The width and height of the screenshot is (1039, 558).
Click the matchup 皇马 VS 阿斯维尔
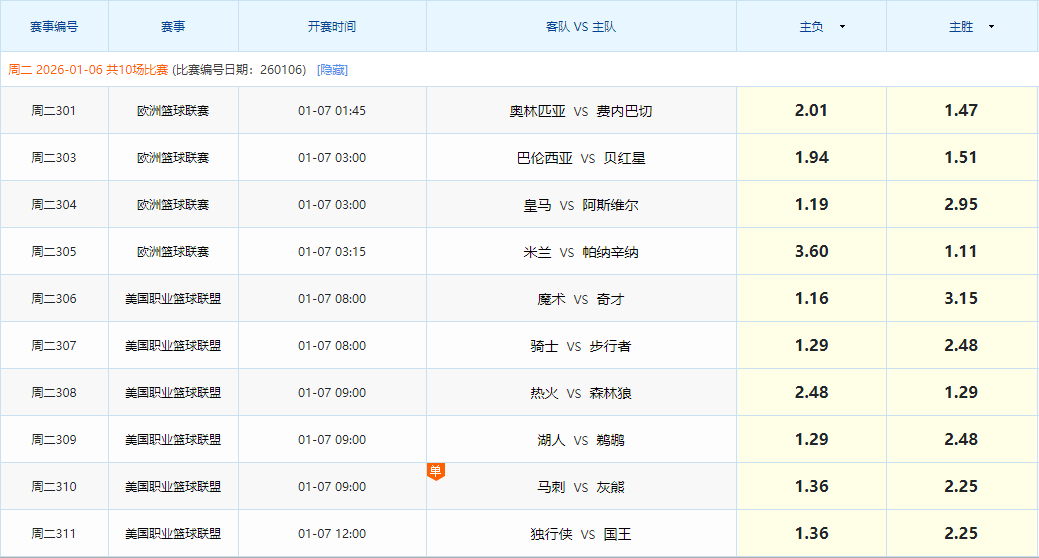[x=581, y=205]
